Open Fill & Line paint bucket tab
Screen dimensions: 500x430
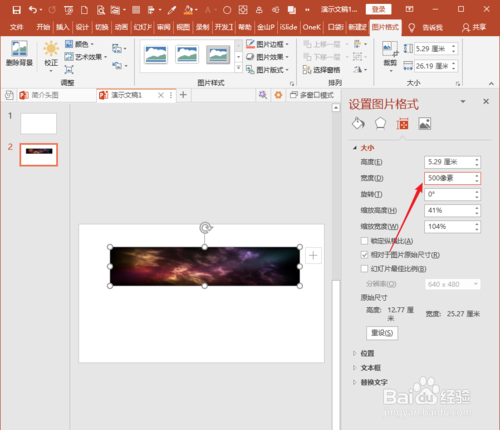click(x=358, y=124)
